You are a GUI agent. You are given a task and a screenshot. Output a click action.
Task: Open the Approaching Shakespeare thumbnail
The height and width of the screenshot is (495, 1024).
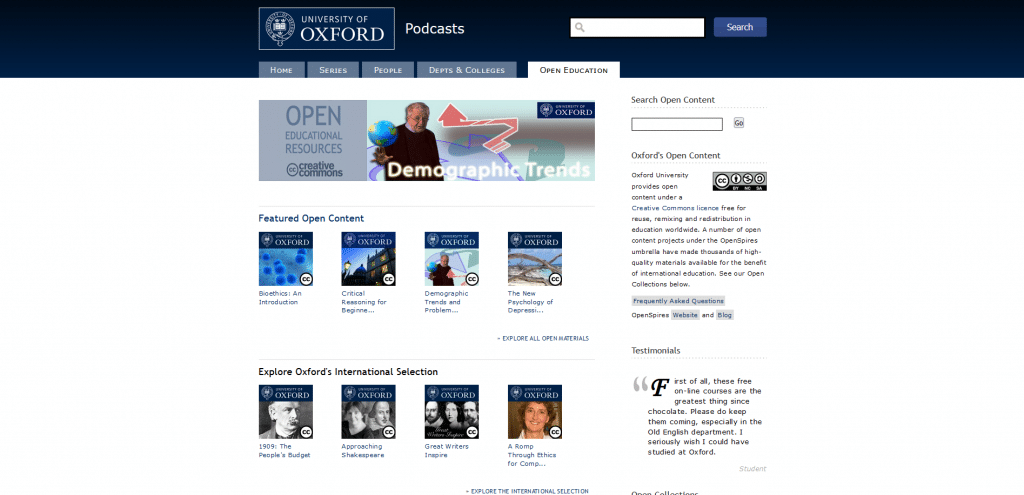(368, 411)
